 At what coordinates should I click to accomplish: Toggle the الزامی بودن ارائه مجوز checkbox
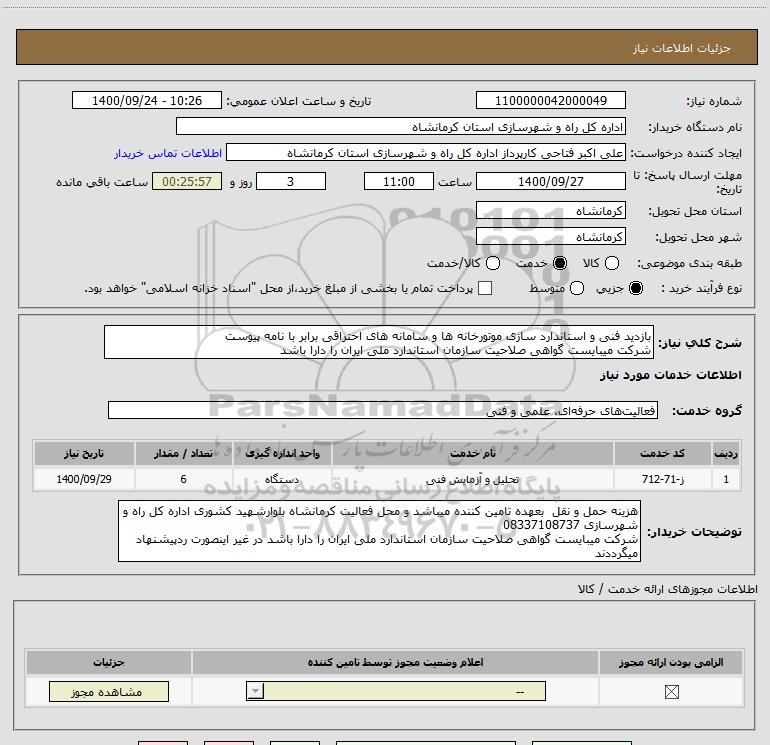coord(671,692)
